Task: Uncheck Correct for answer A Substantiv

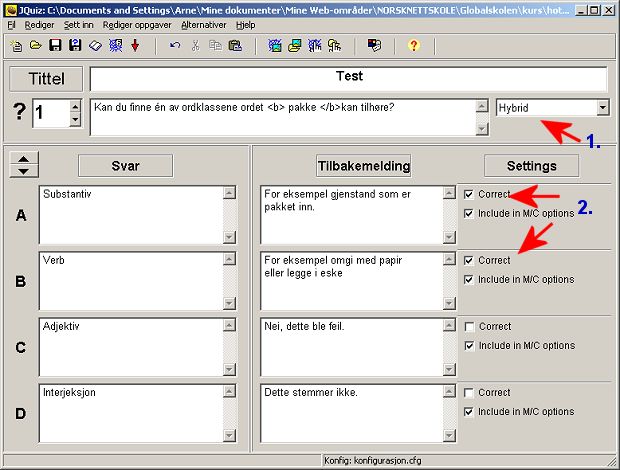Action: pos(469,194)
